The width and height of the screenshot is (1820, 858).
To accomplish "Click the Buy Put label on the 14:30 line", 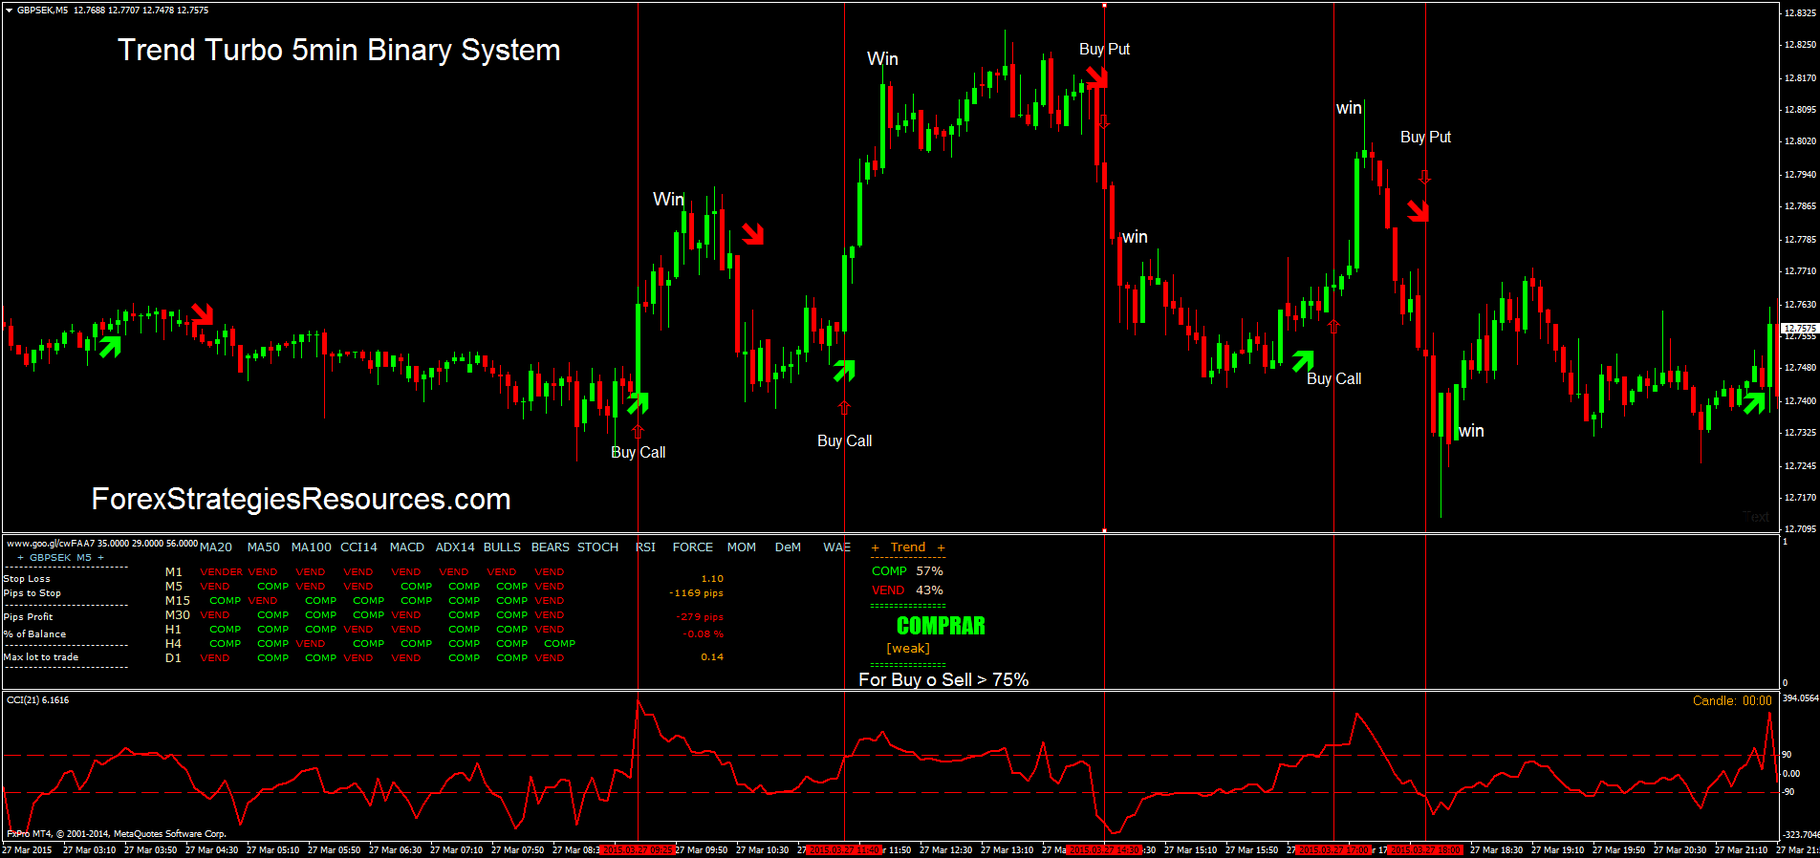I will pos(1104,49).
